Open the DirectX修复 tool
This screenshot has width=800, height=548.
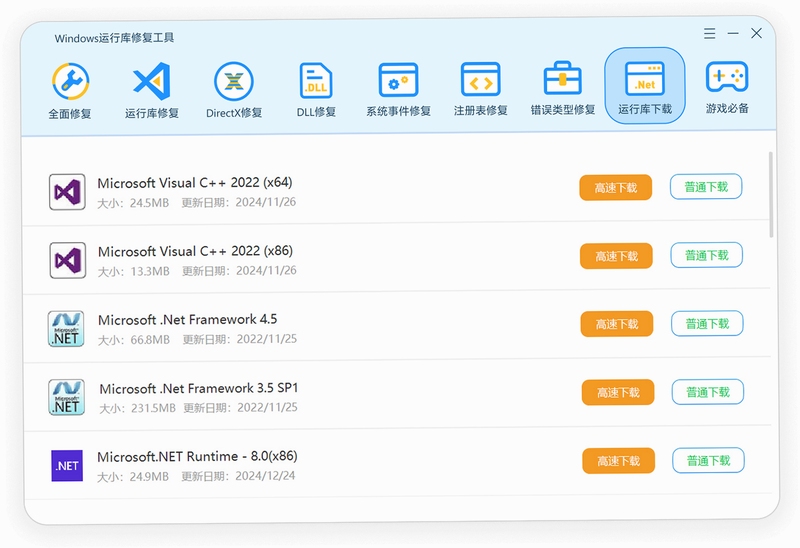click(234, 91)
